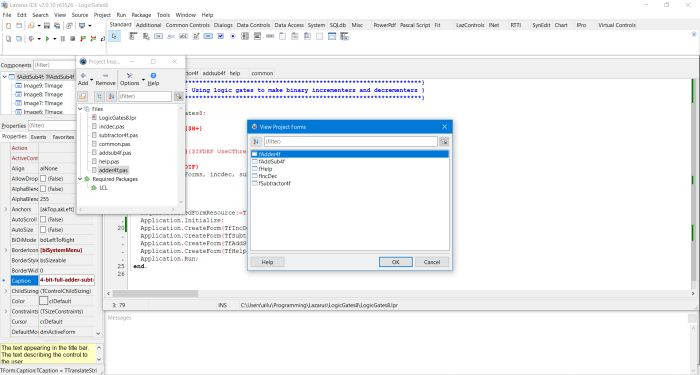Click the New Unit toolbar icon

click(x=8, y=26)
